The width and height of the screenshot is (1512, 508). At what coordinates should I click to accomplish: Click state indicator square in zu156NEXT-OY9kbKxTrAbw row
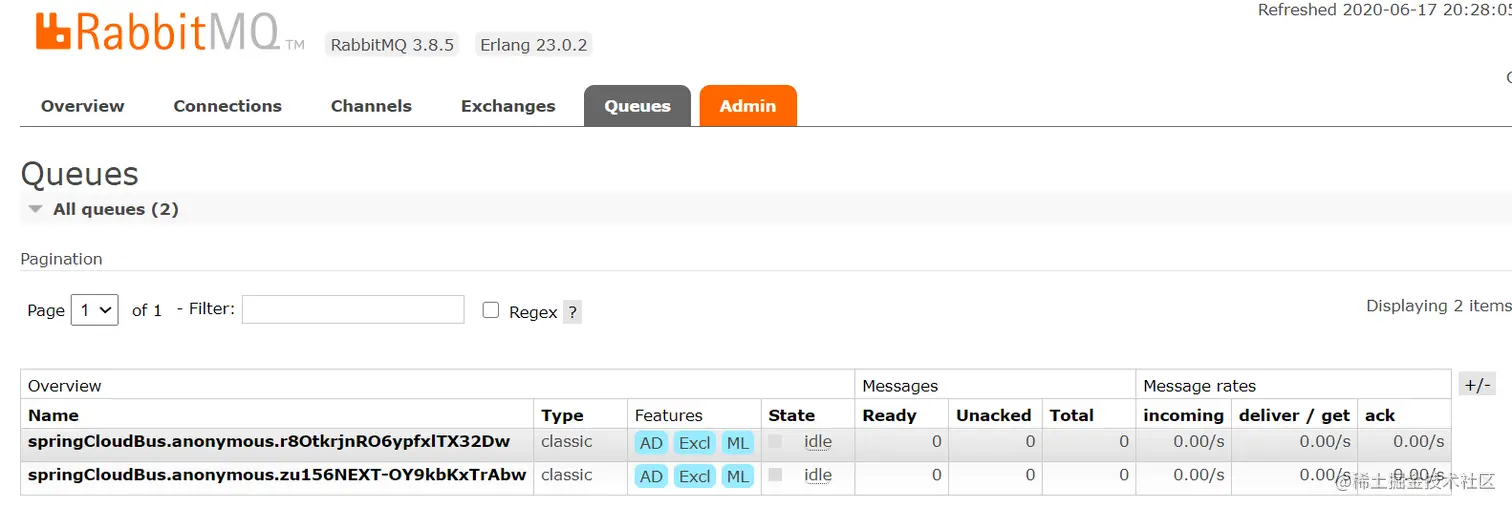pos(775,475)
